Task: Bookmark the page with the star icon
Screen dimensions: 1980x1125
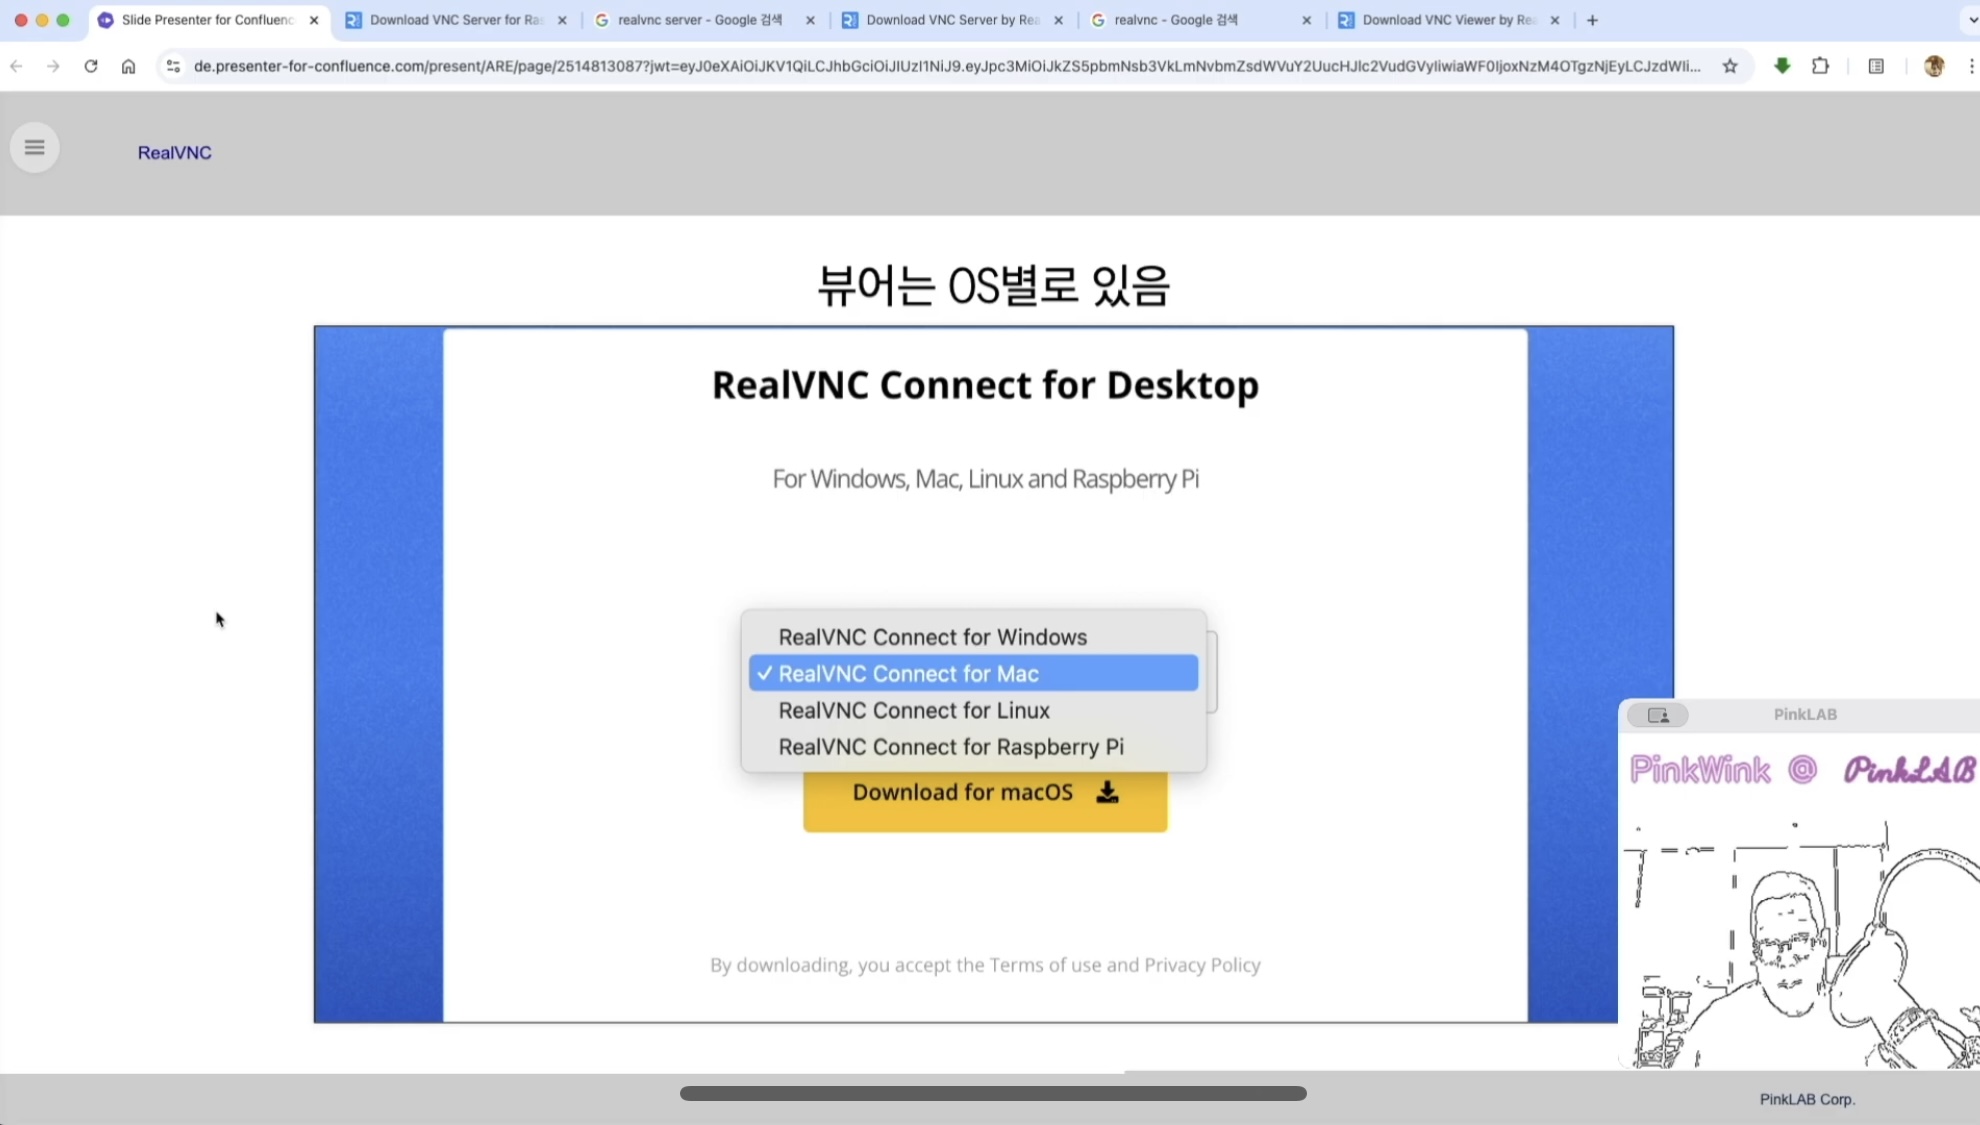Action: click(x=1730, y=66)
